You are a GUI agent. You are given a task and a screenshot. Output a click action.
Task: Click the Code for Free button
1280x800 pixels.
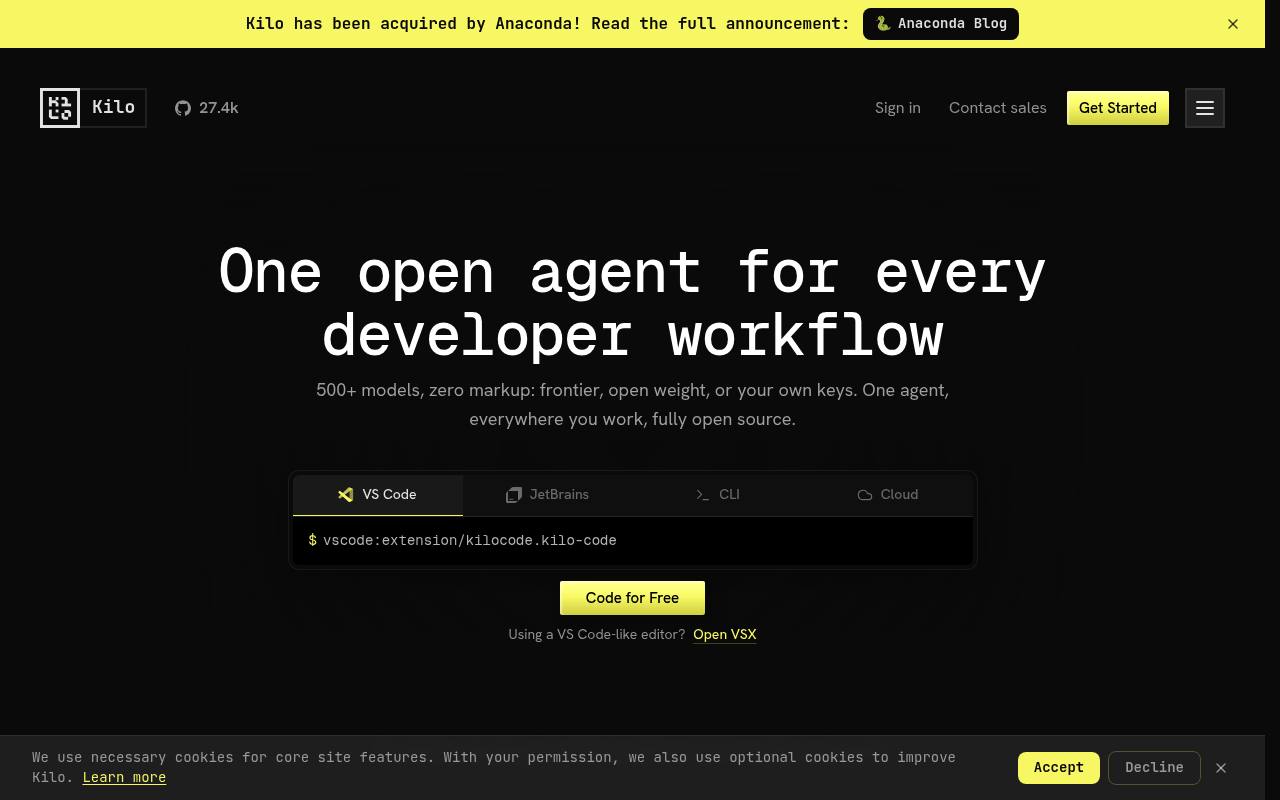(x=632, y=598)
